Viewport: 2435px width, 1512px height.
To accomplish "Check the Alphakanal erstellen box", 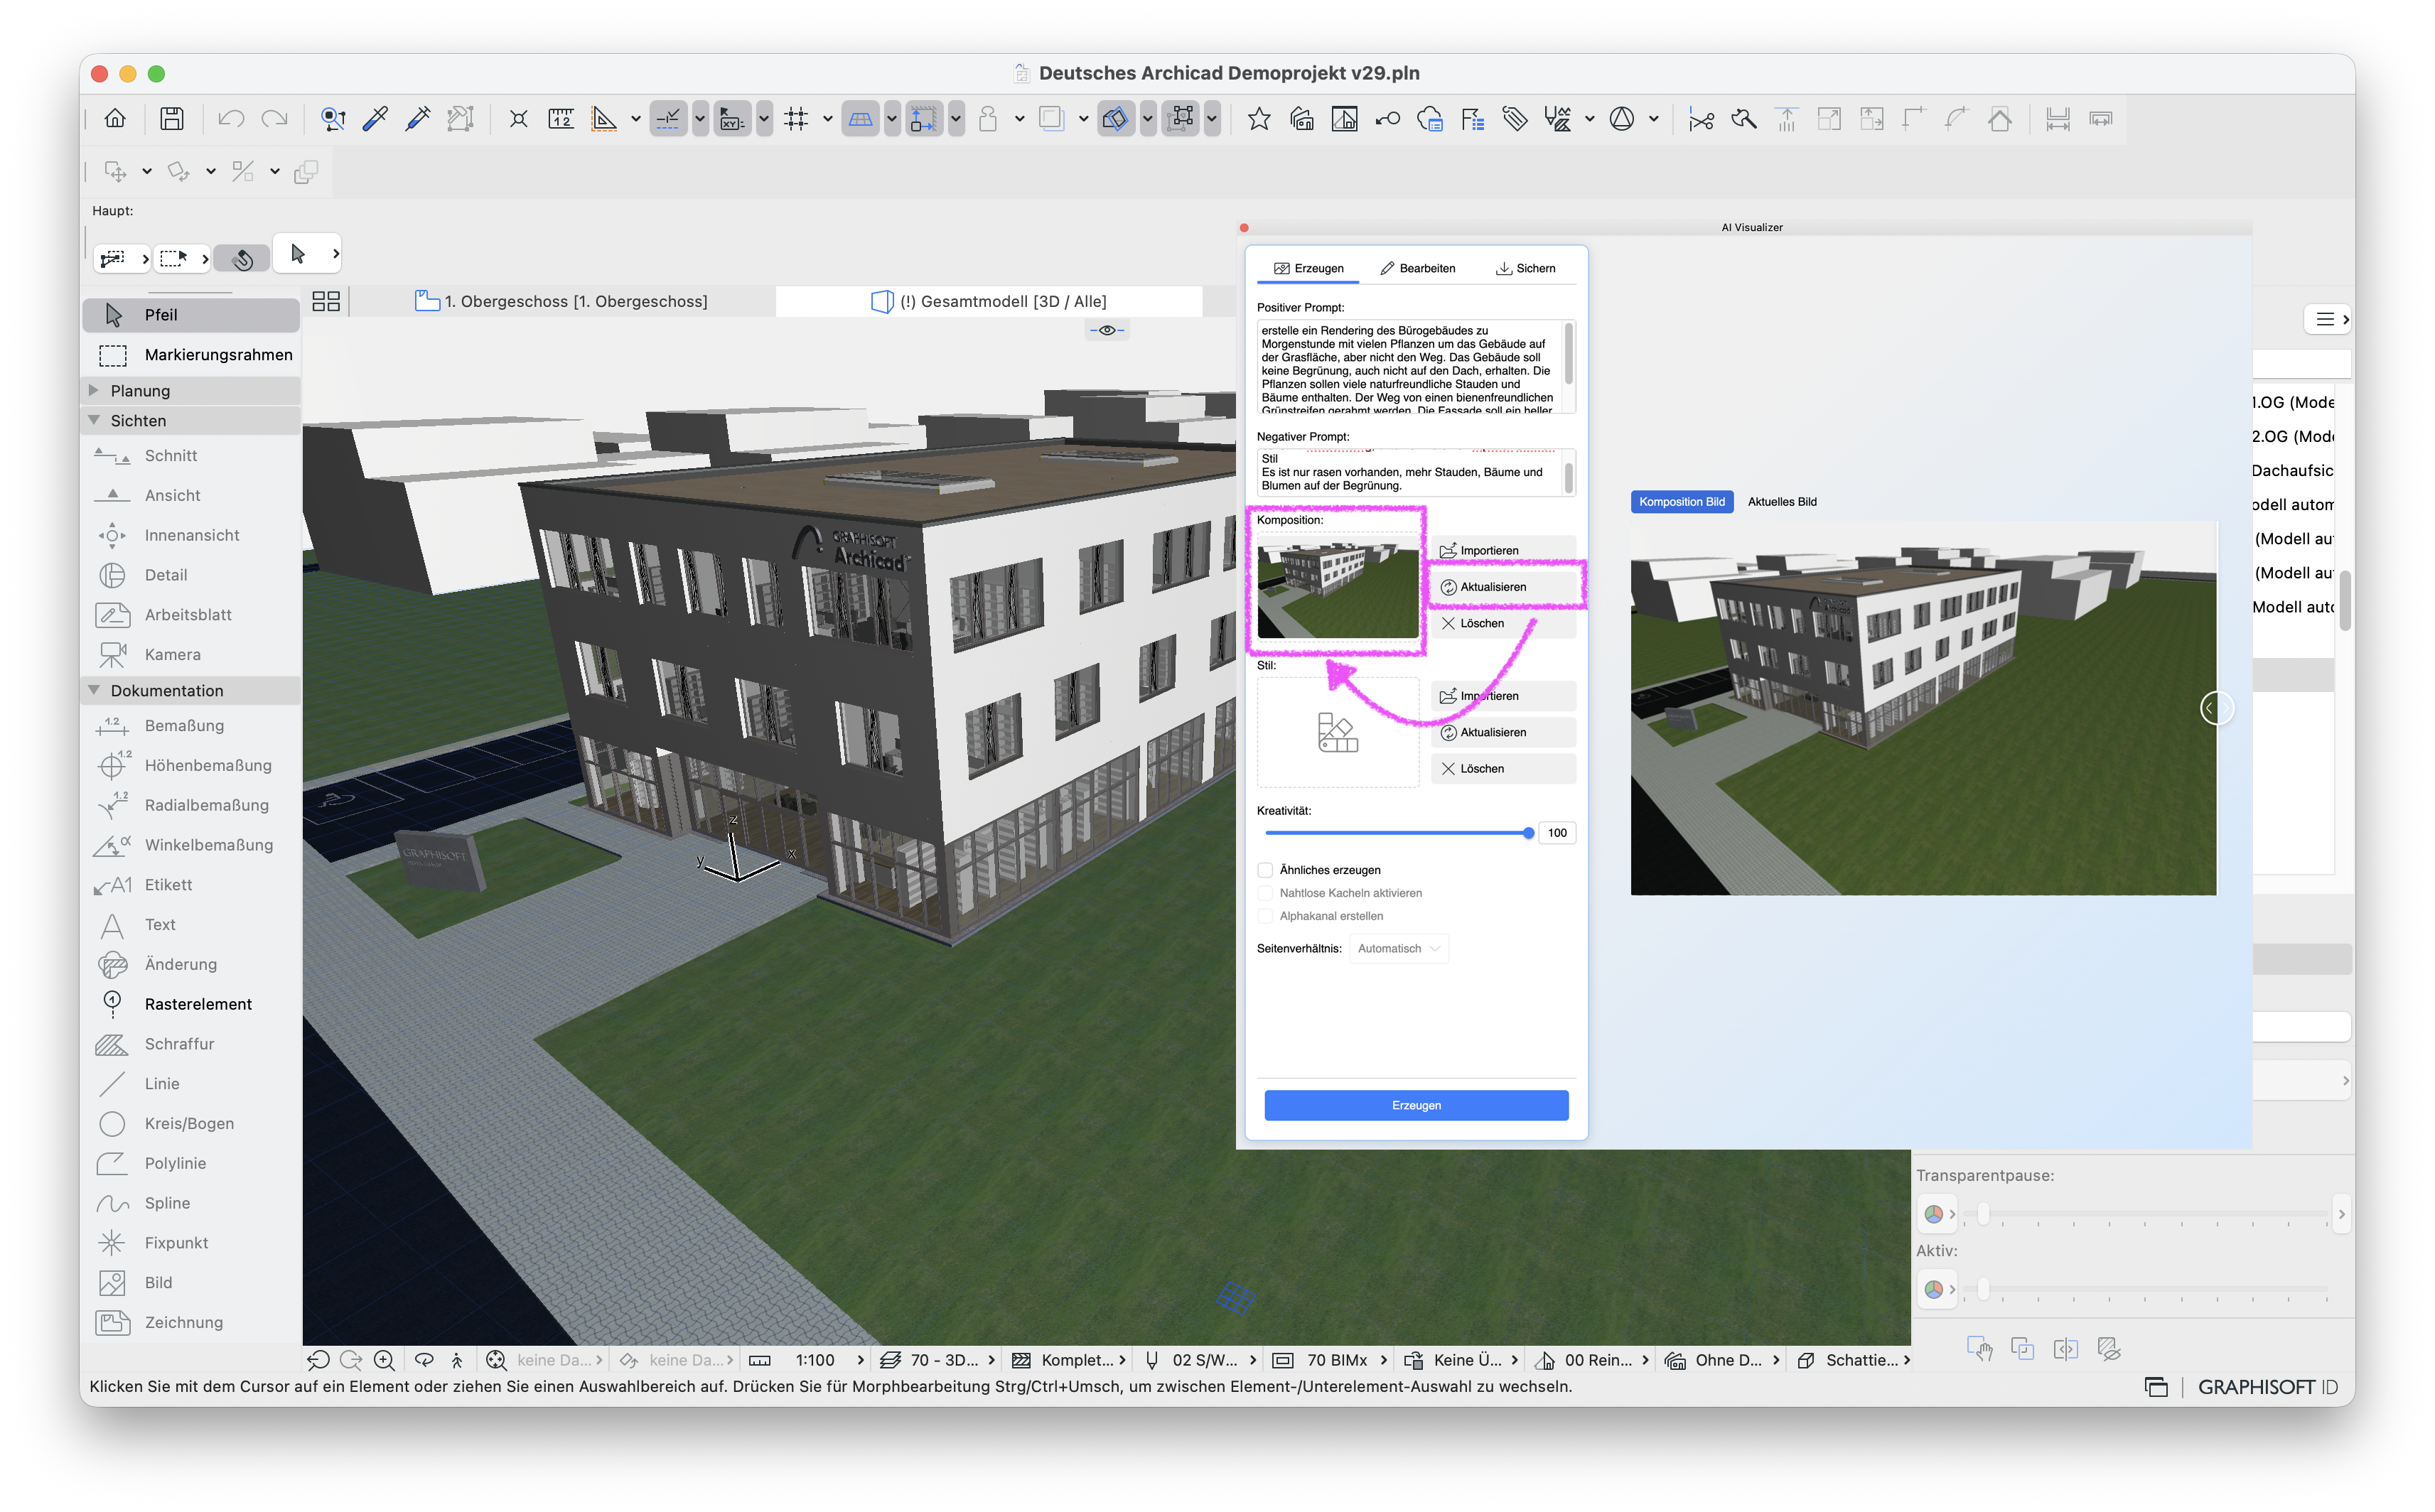I will tap(1265, 916).
